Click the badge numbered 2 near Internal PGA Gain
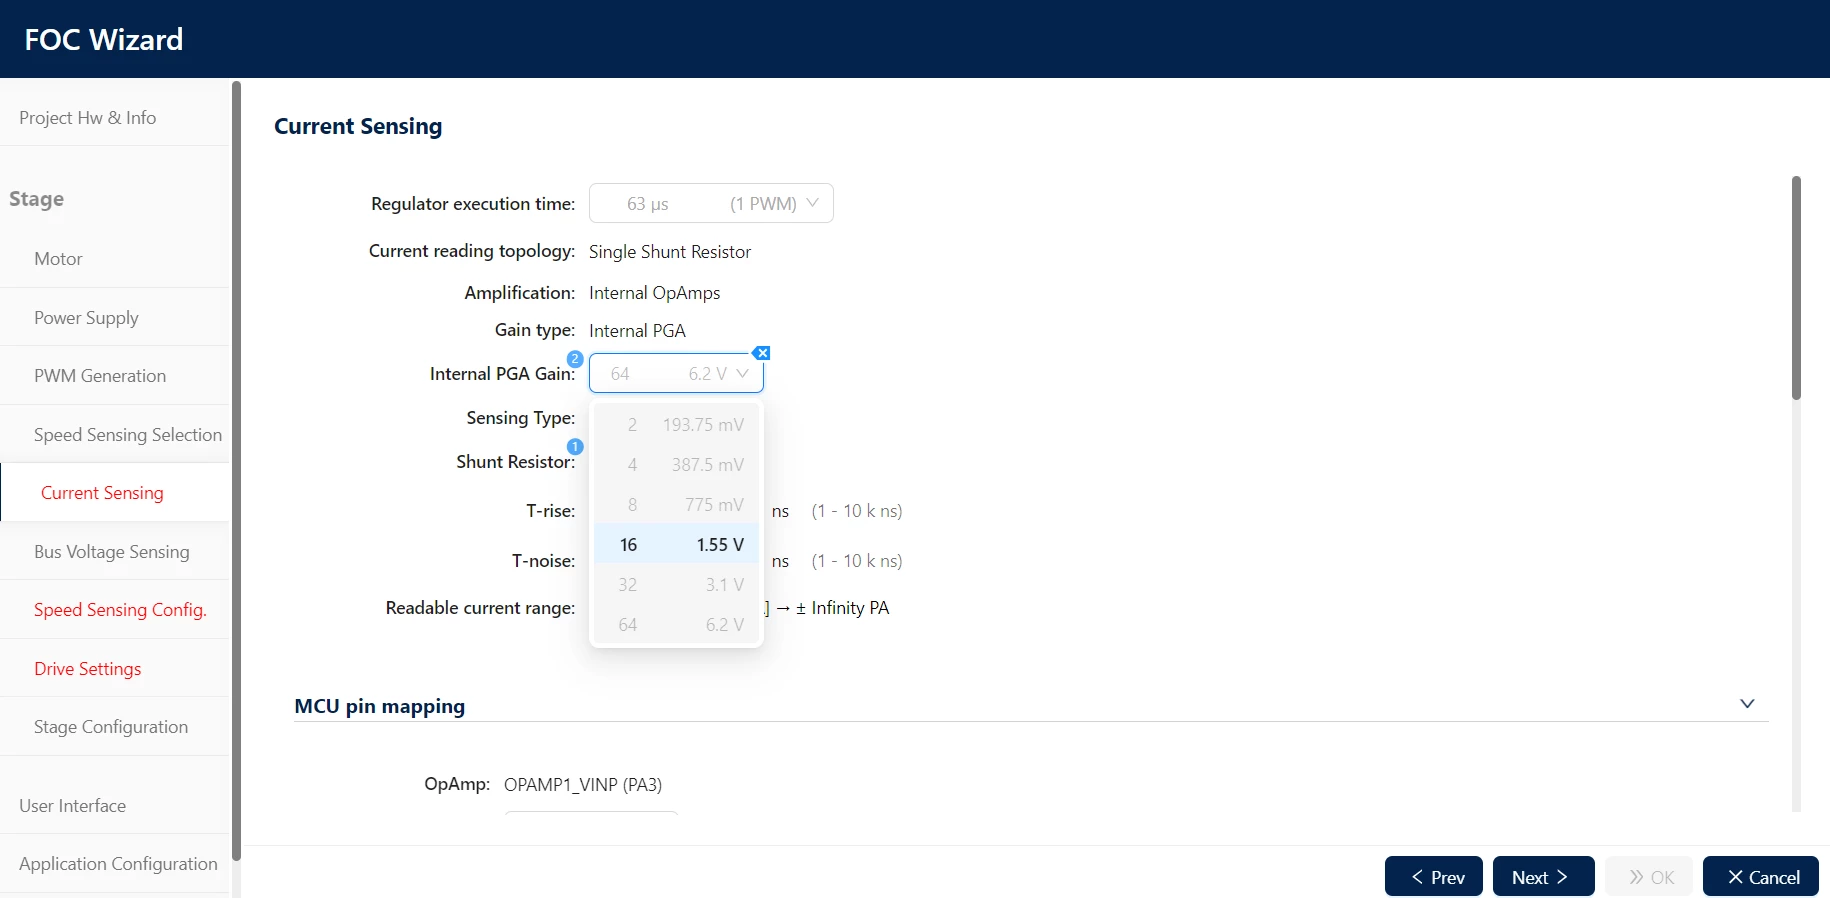The image size is (1830, 898). (575, 359)
